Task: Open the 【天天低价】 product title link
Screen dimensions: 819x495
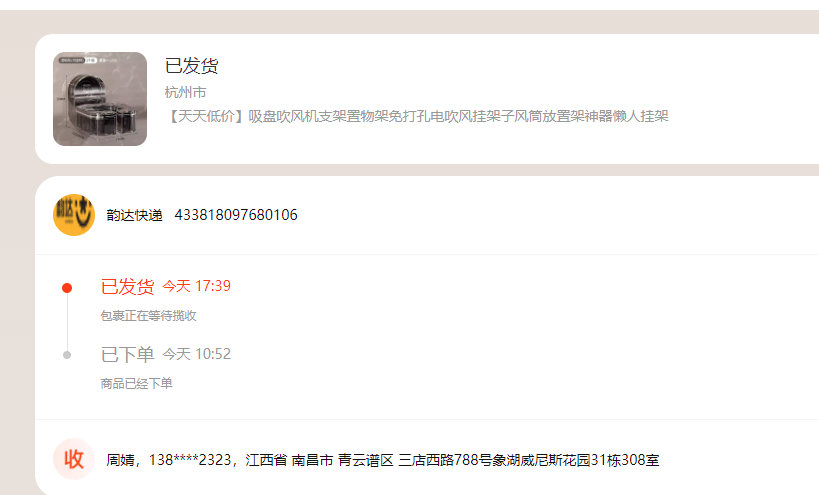Action: (416, 116)
